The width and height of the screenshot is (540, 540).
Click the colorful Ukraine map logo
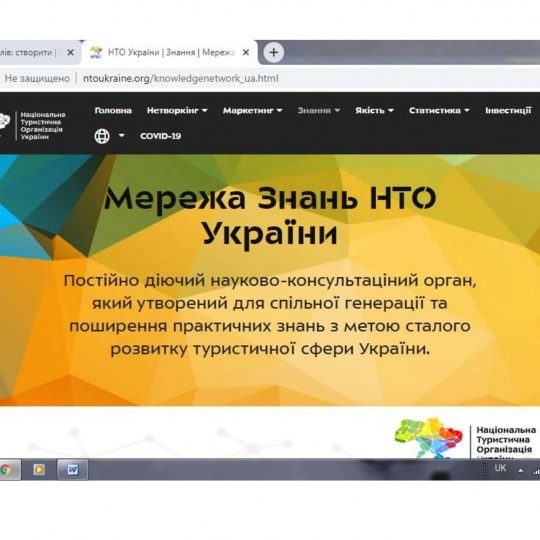[x=428, y=438]
